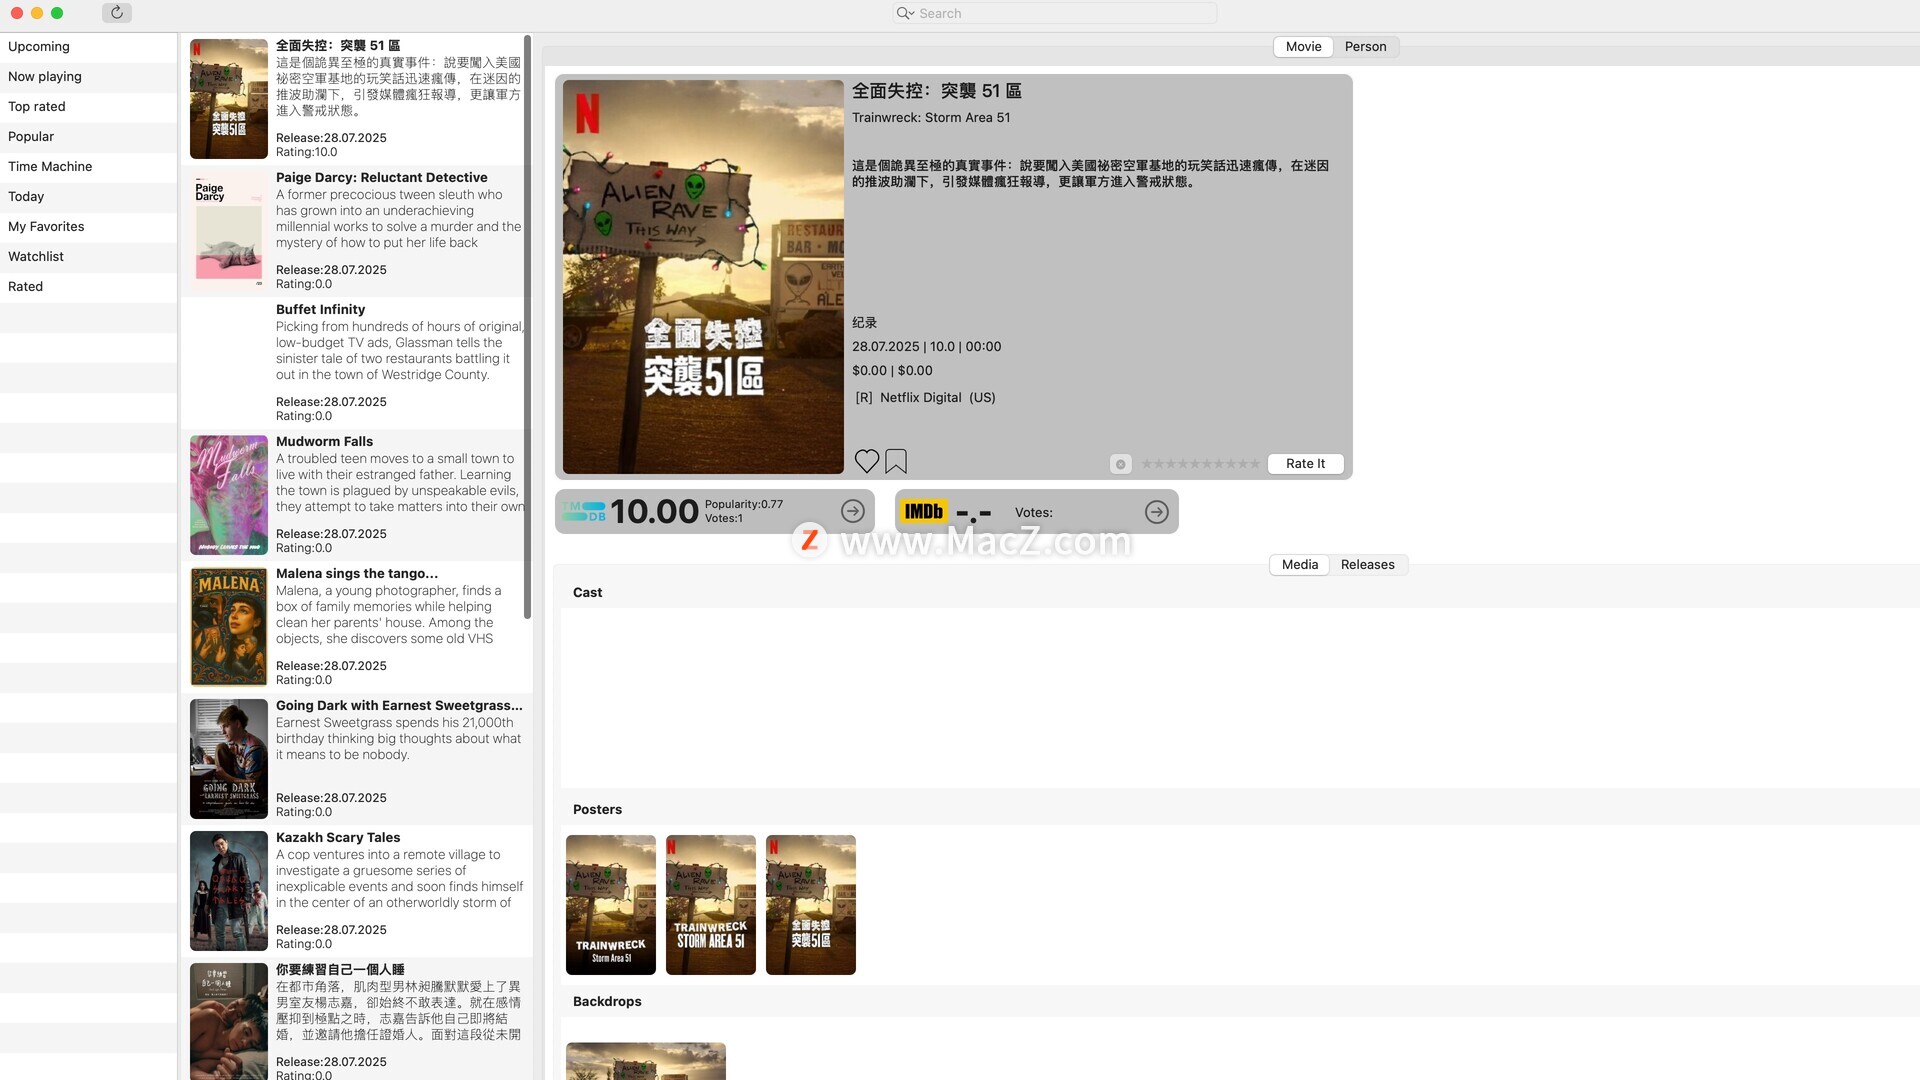Select the Releases tab

(1367, 565)
